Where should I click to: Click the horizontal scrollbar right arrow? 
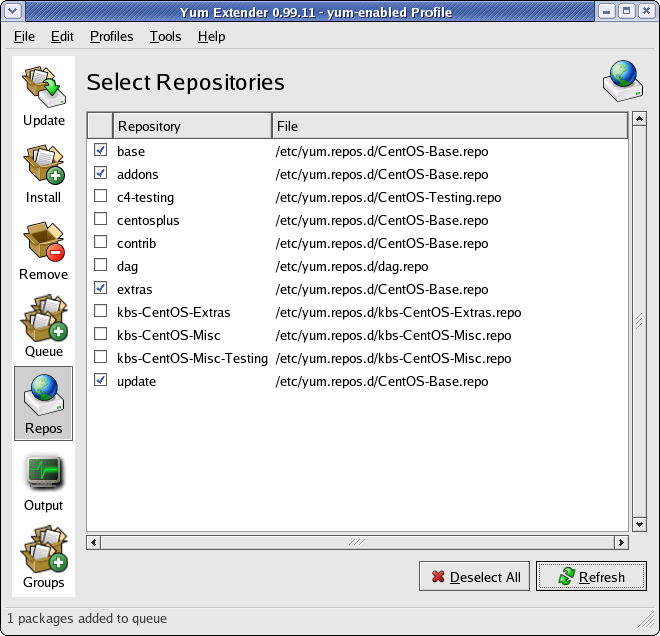click(x=621, y=542)
